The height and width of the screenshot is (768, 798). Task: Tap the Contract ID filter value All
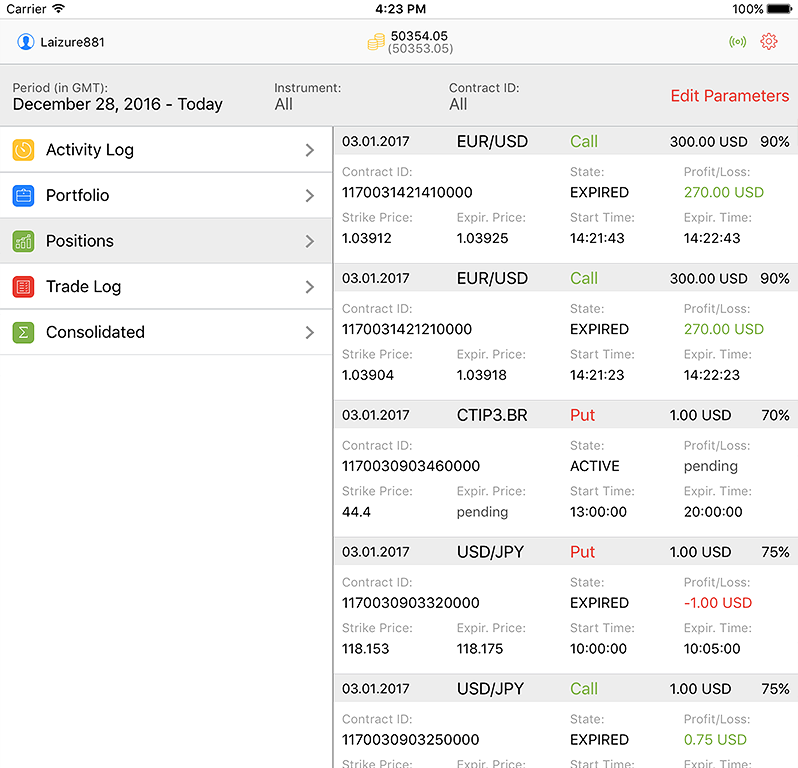458,104
